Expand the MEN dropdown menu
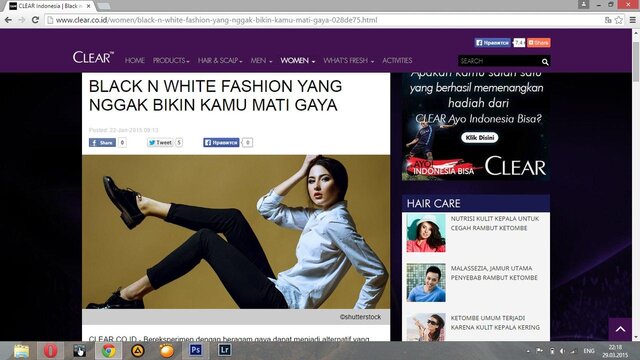Image resolution: width=640 pixels, height=360 pixels. coord(261,60)
